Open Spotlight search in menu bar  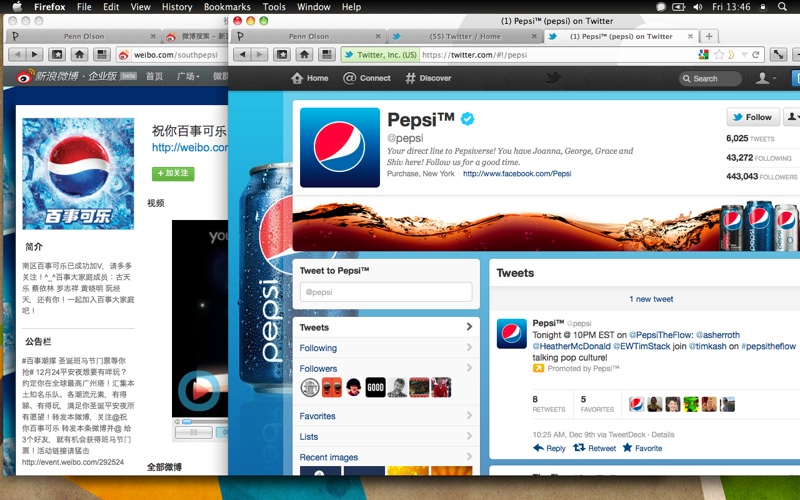coord(782,7)
